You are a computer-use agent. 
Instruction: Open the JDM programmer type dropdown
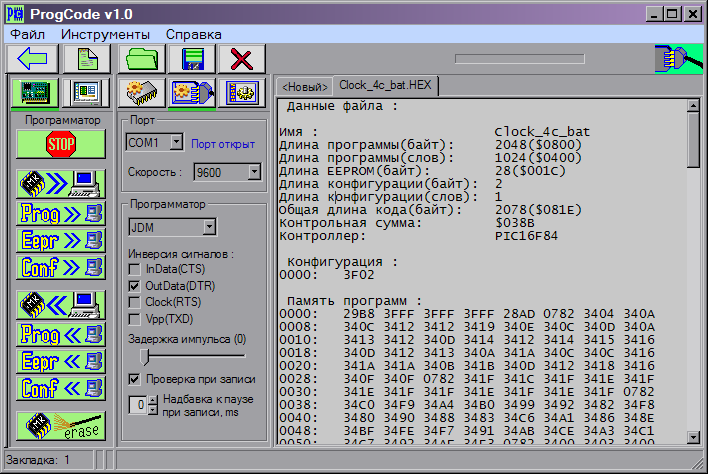coord(209,227)
